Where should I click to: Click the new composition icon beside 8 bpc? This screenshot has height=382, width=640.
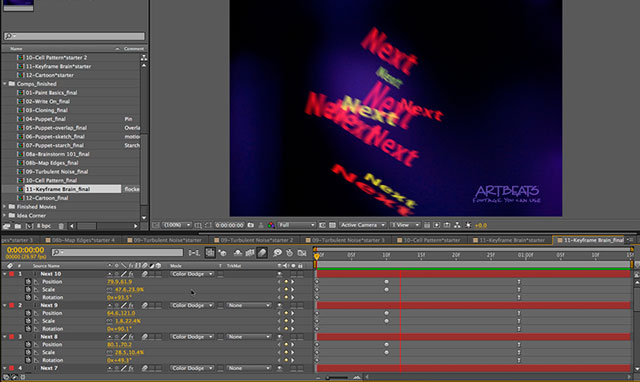tap(29, 226)
